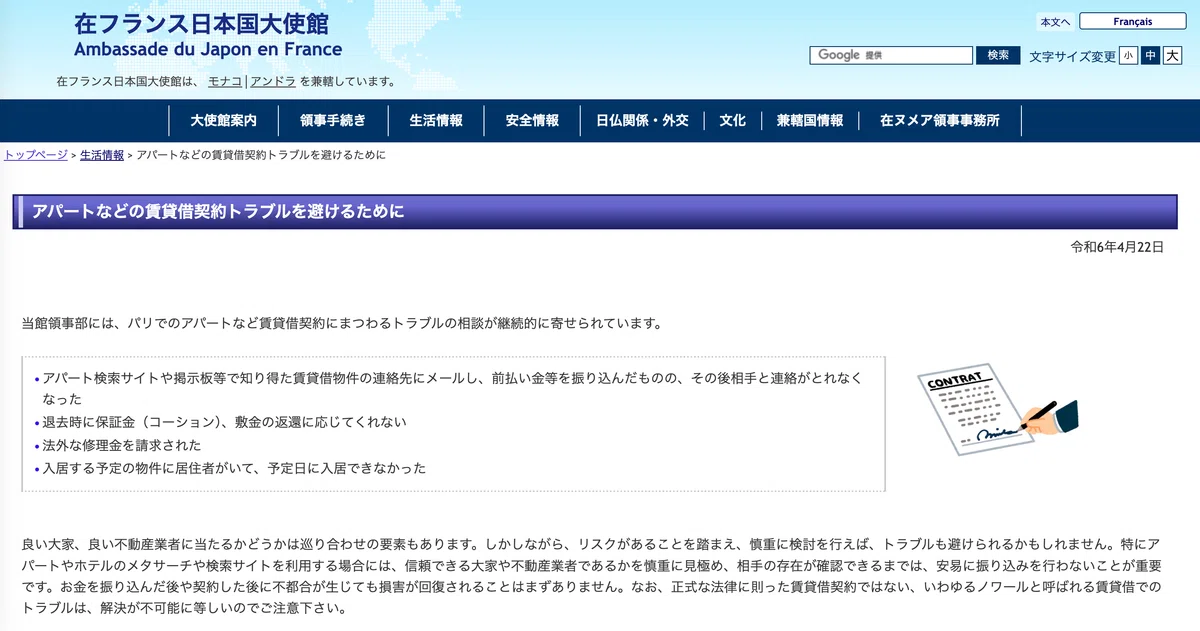
Task: Click the intro sentence starting 当館領事部には
Action: [342, 324]
